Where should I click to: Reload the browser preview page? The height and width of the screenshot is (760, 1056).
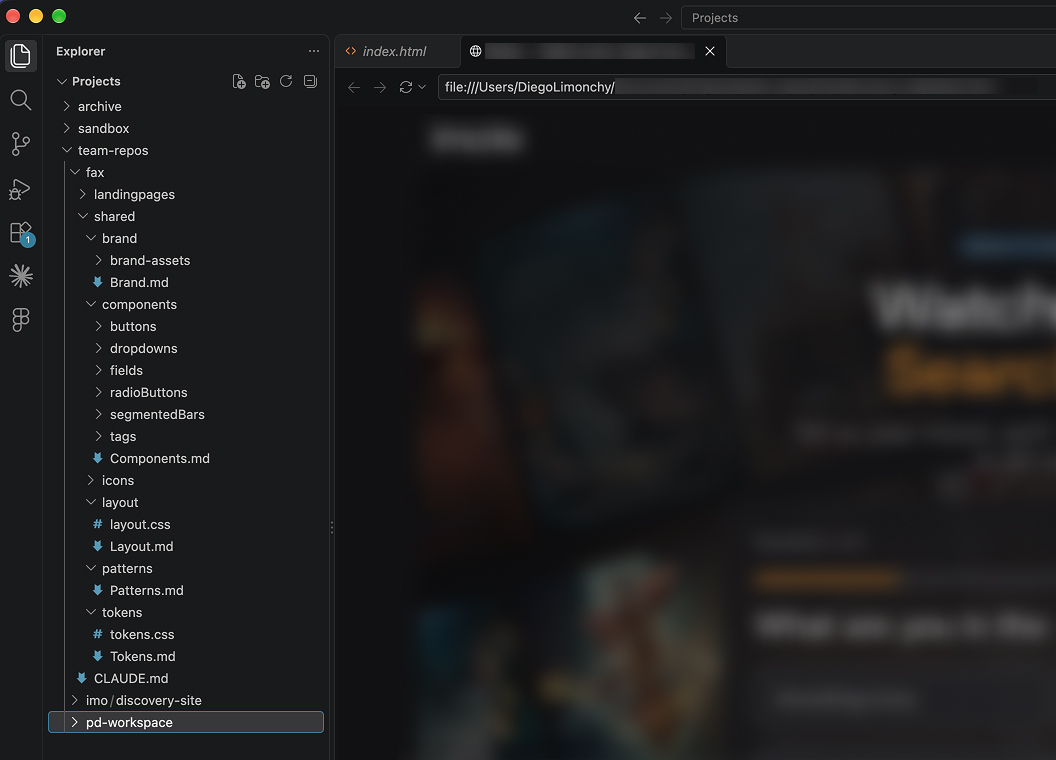click(x=406, y=88)
